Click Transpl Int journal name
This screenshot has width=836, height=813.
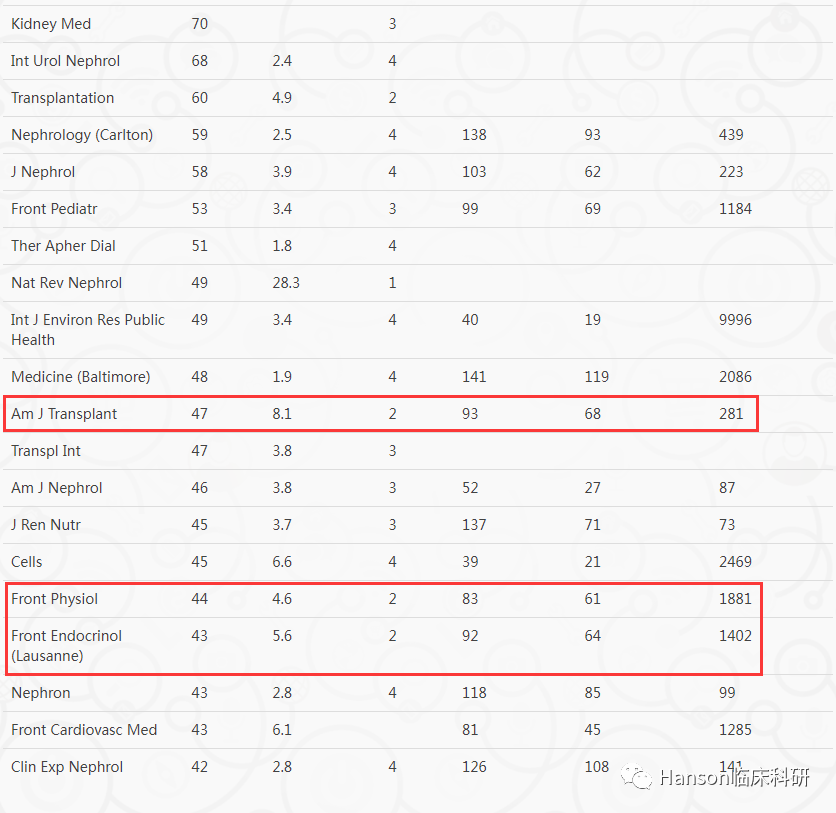tap(46, 451)
